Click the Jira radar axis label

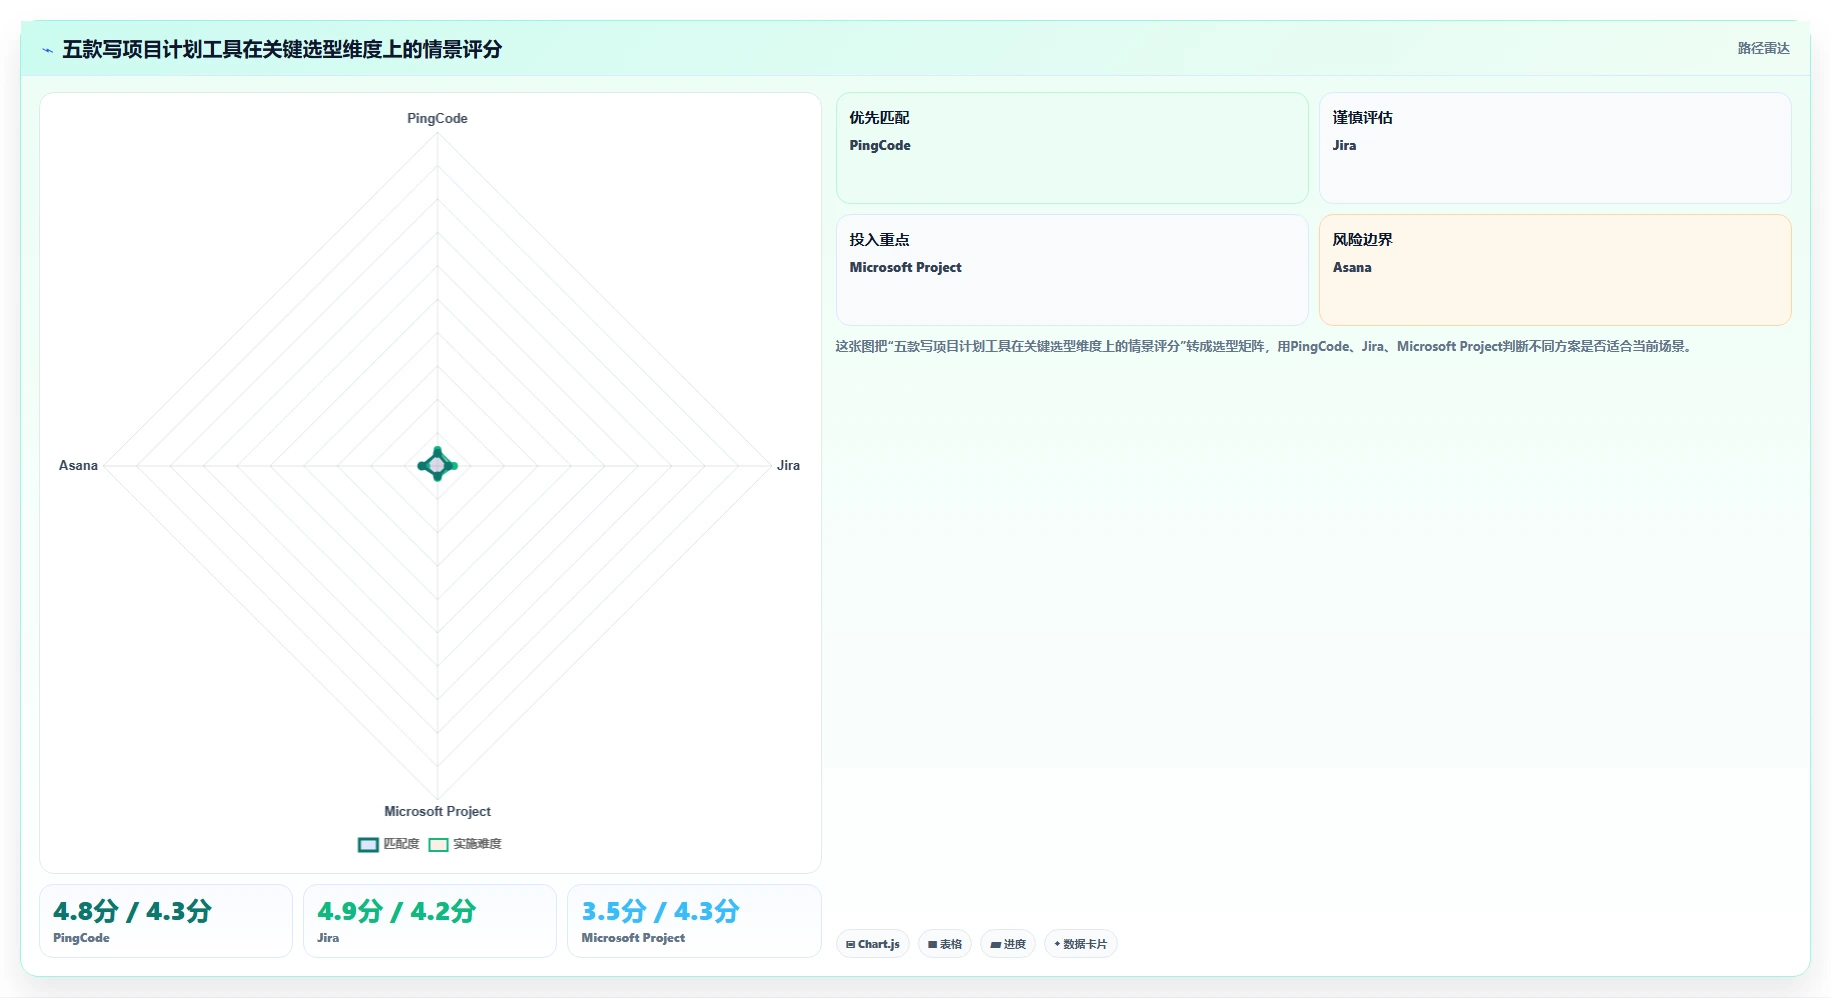pos(788,465)
